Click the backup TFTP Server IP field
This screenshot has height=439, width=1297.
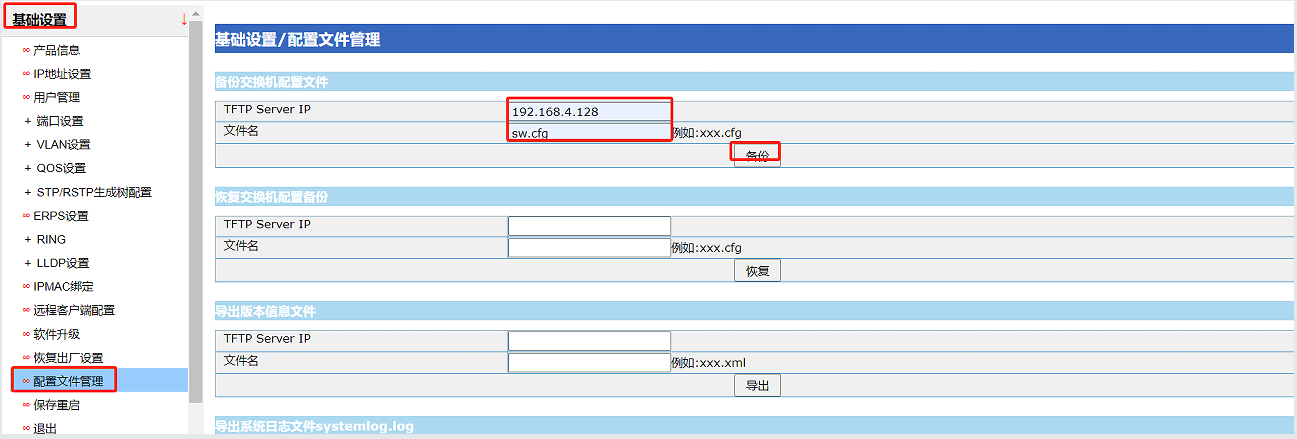coord(589,112)
